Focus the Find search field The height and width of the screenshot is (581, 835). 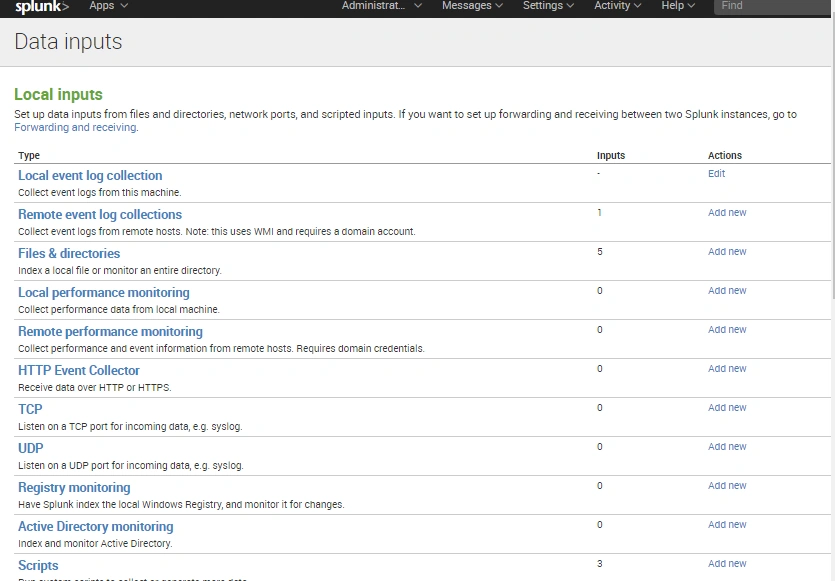tap(772, 6)
